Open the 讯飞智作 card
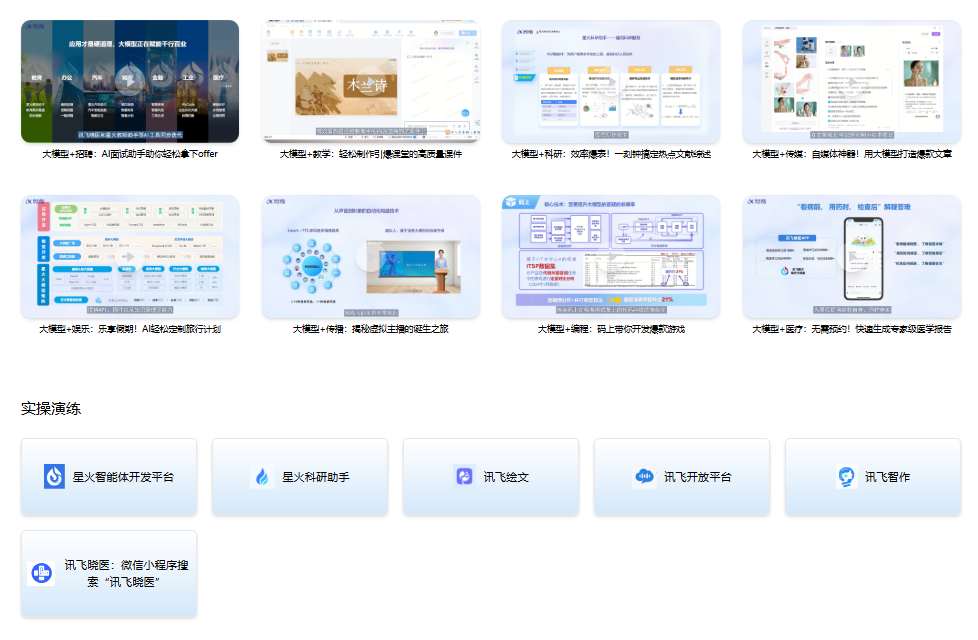Viewport: 978px width, 640px height. click(x=873, y=477)
